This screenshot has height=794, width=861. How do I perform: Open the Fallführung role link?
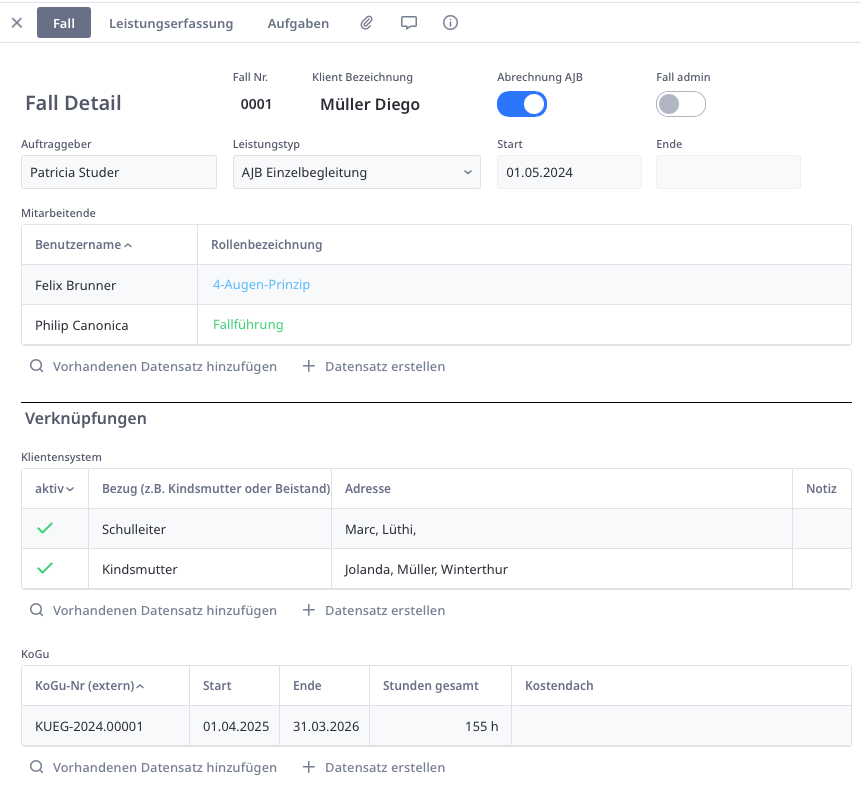(248, 325)
